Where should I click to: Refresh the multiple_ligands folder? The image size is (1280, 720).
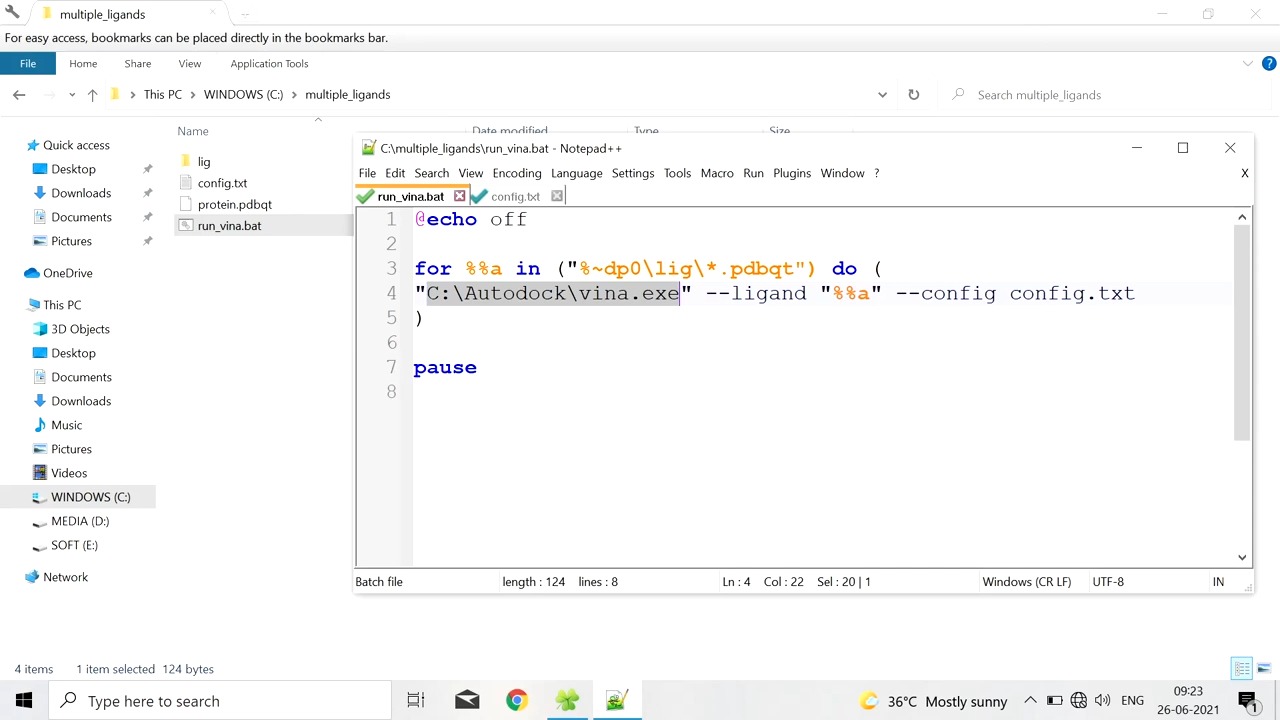click(913, 94)
